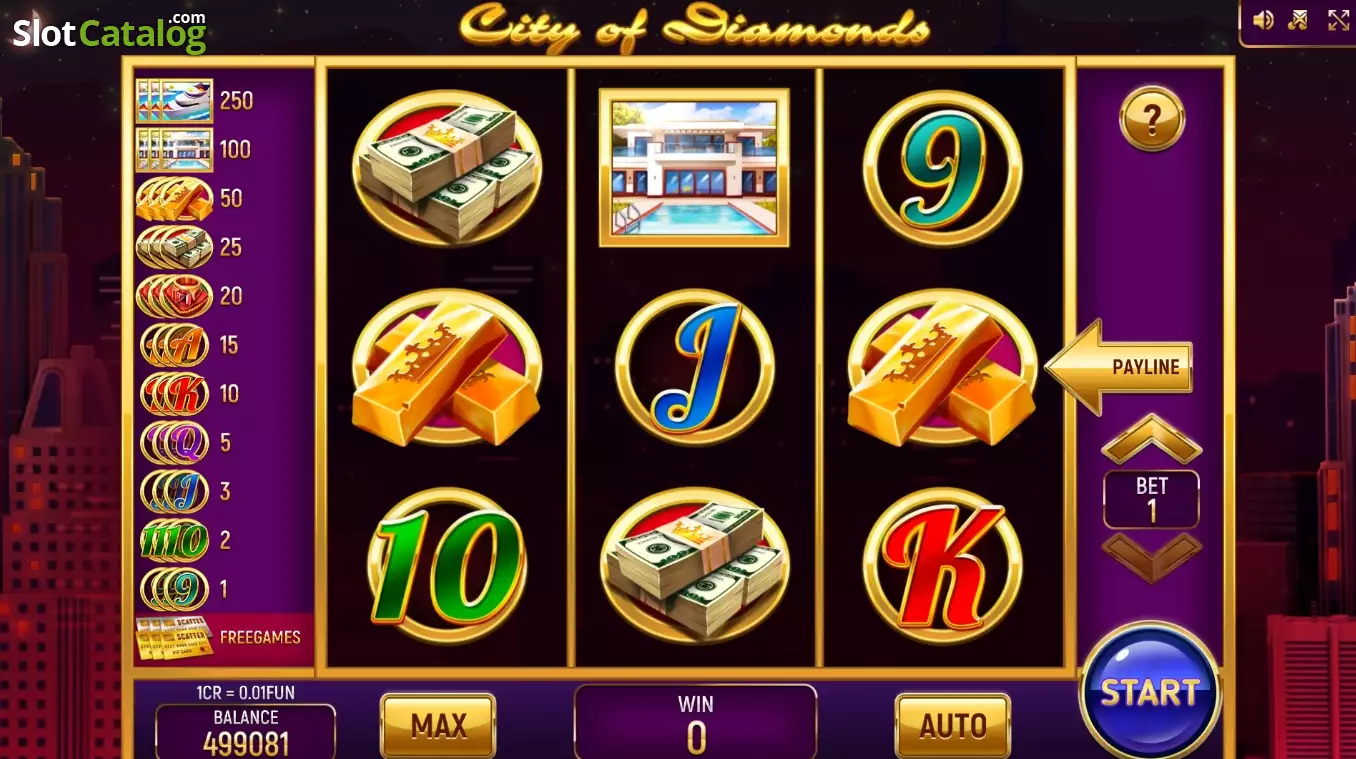This screenshot has width=1356, height=759.
Task: Toggle fullscreen mode with the arrows icon
Action: [x=1338, y=20]
